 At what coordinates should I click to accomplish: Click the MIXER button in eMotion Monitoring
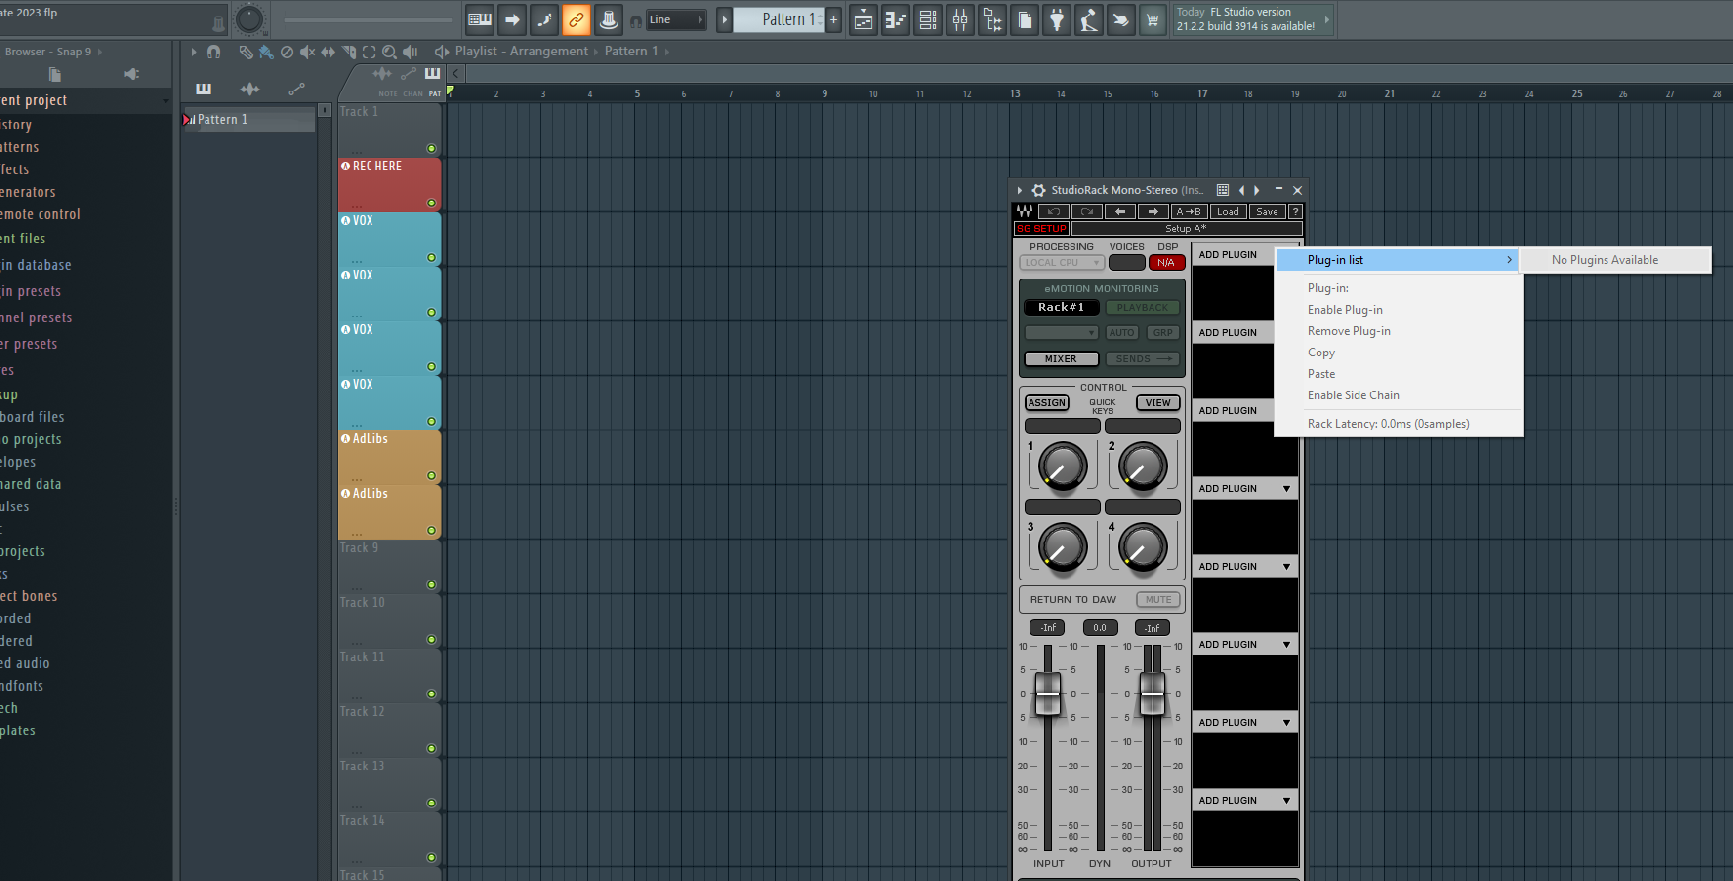pyautogui.click(x=1061, y=359)
